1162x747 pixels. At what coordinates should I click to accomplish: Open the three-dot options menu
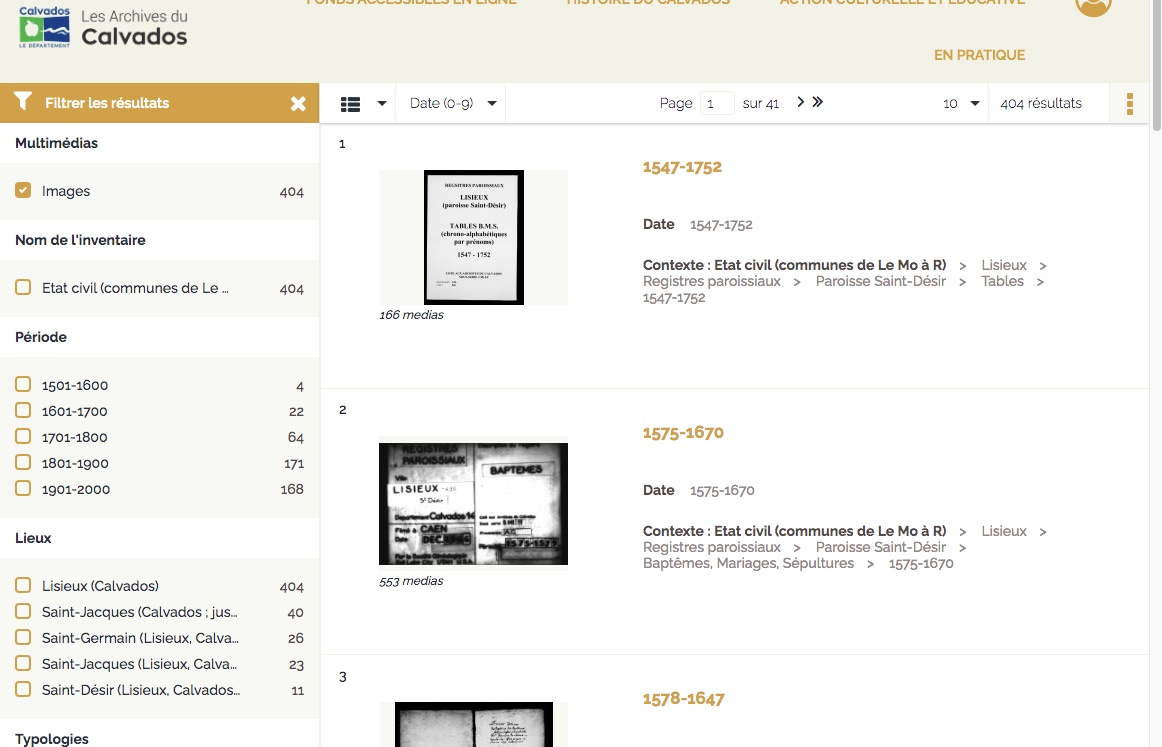1130,104
